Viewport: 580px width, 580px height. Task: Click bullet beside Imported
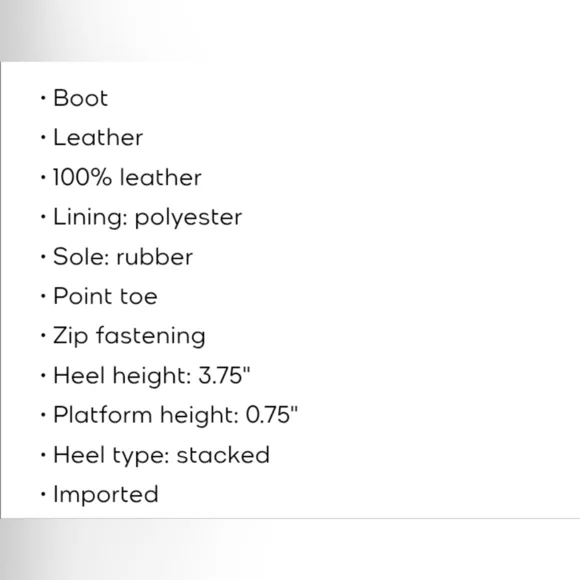[x=43, y=494]
